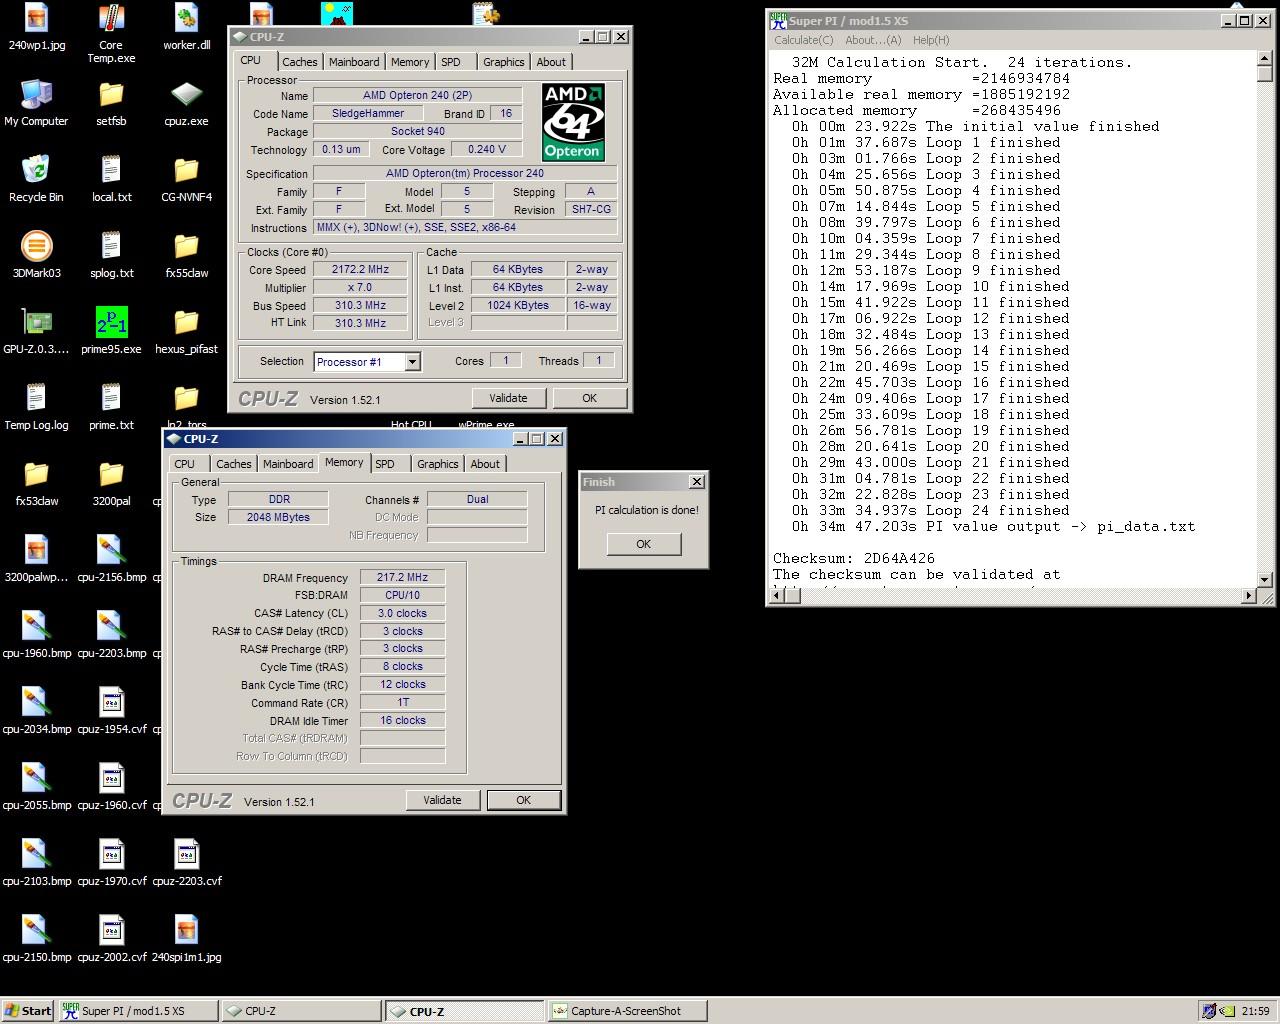Switch to Caches tab in upper CPU-Z window
The image size is (1280, 1024).
tap(299, 62)
